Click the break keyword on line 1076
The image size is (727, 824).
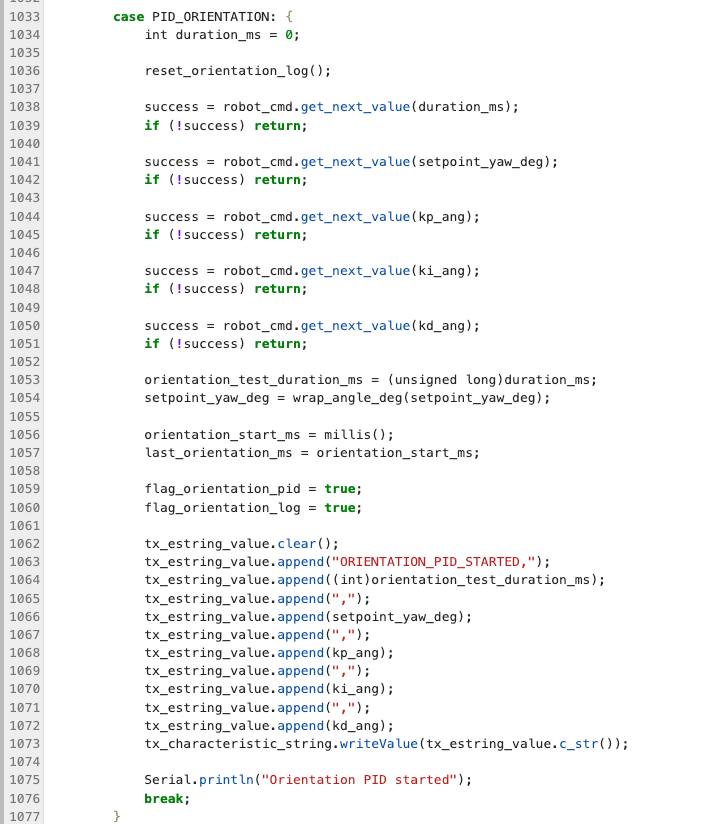[164, 798]
